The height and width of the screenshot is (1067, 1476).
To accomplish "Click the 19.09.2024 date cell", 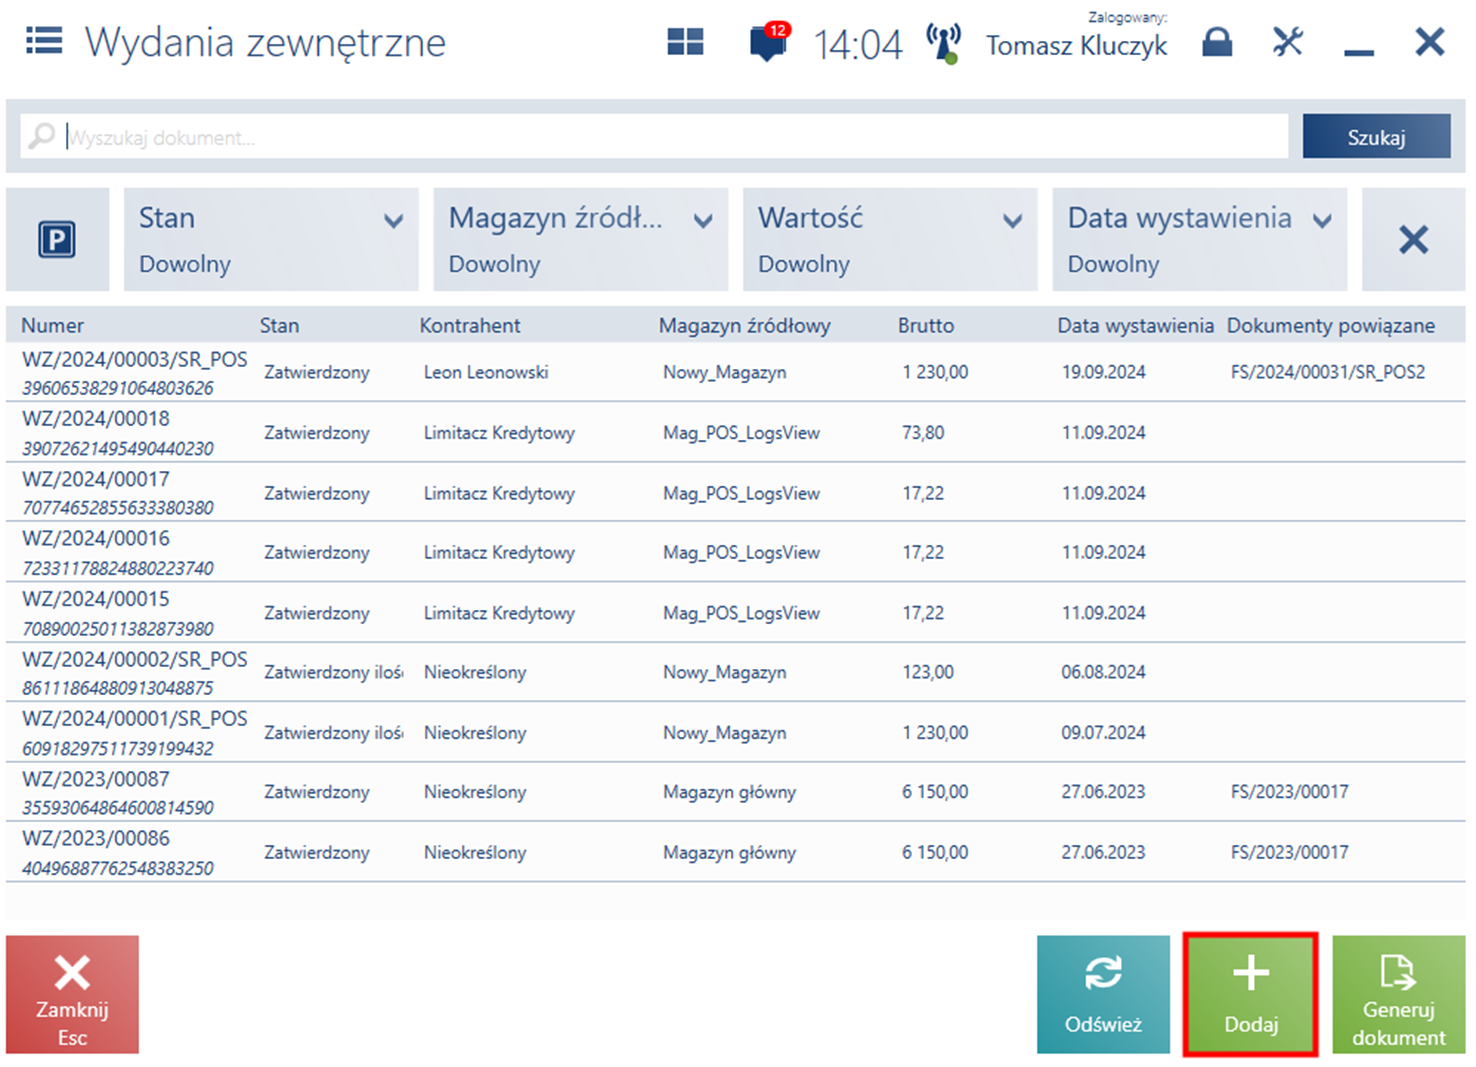I will [1104, 372].
